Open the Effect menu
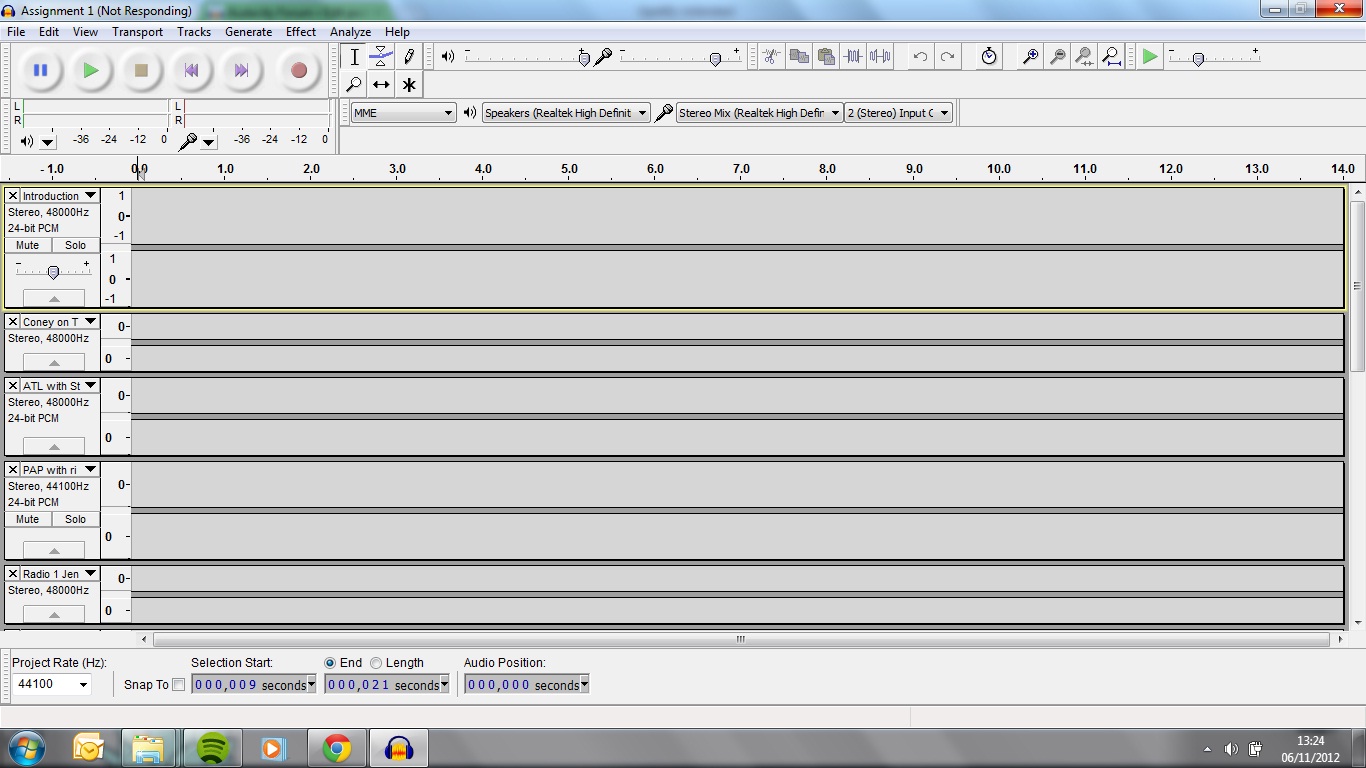This screenshot has height=768, width=1366. coord(300,31)
